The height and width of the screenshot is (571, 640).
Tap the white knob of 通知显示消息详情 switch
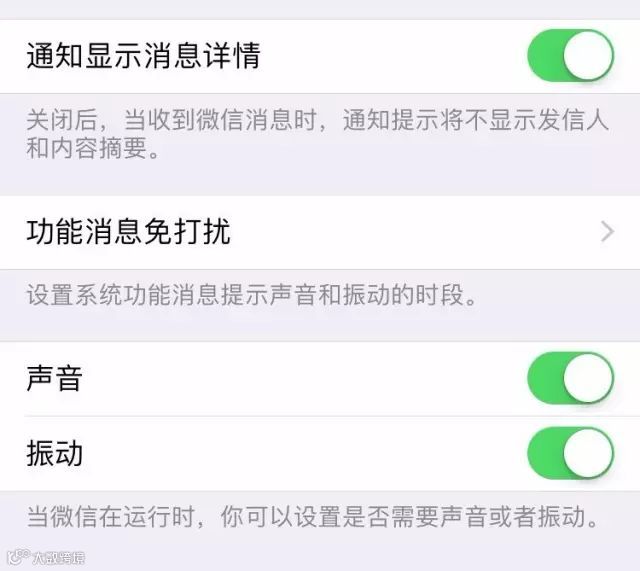coord(588,55)
